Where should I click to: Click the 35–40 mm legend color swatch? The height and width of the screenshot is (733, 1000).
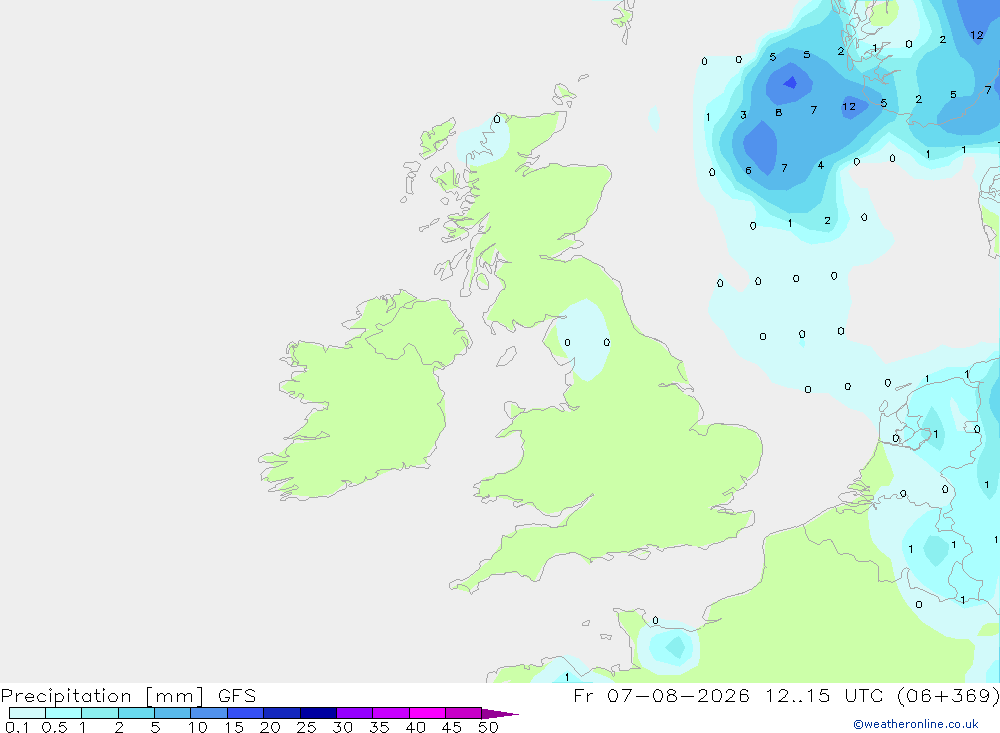[x=391, y=713]
